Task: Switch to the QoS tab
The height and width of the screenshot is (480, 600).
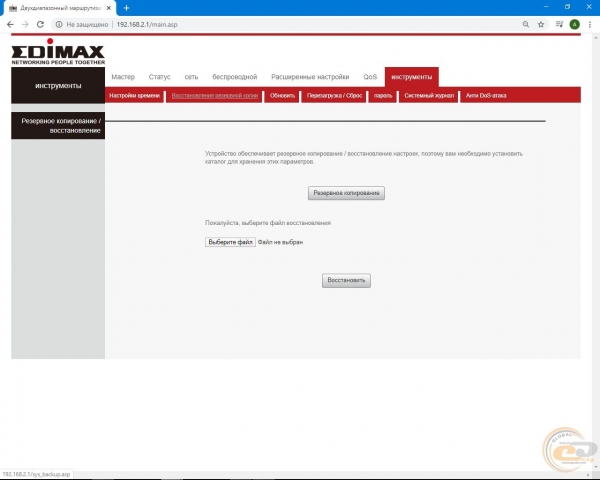Action: click(x=370, y=77)
